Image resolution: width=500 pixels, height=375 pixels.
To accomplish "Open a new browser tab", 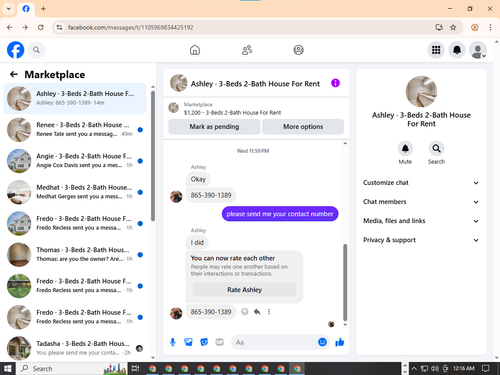I will (43, 9).
